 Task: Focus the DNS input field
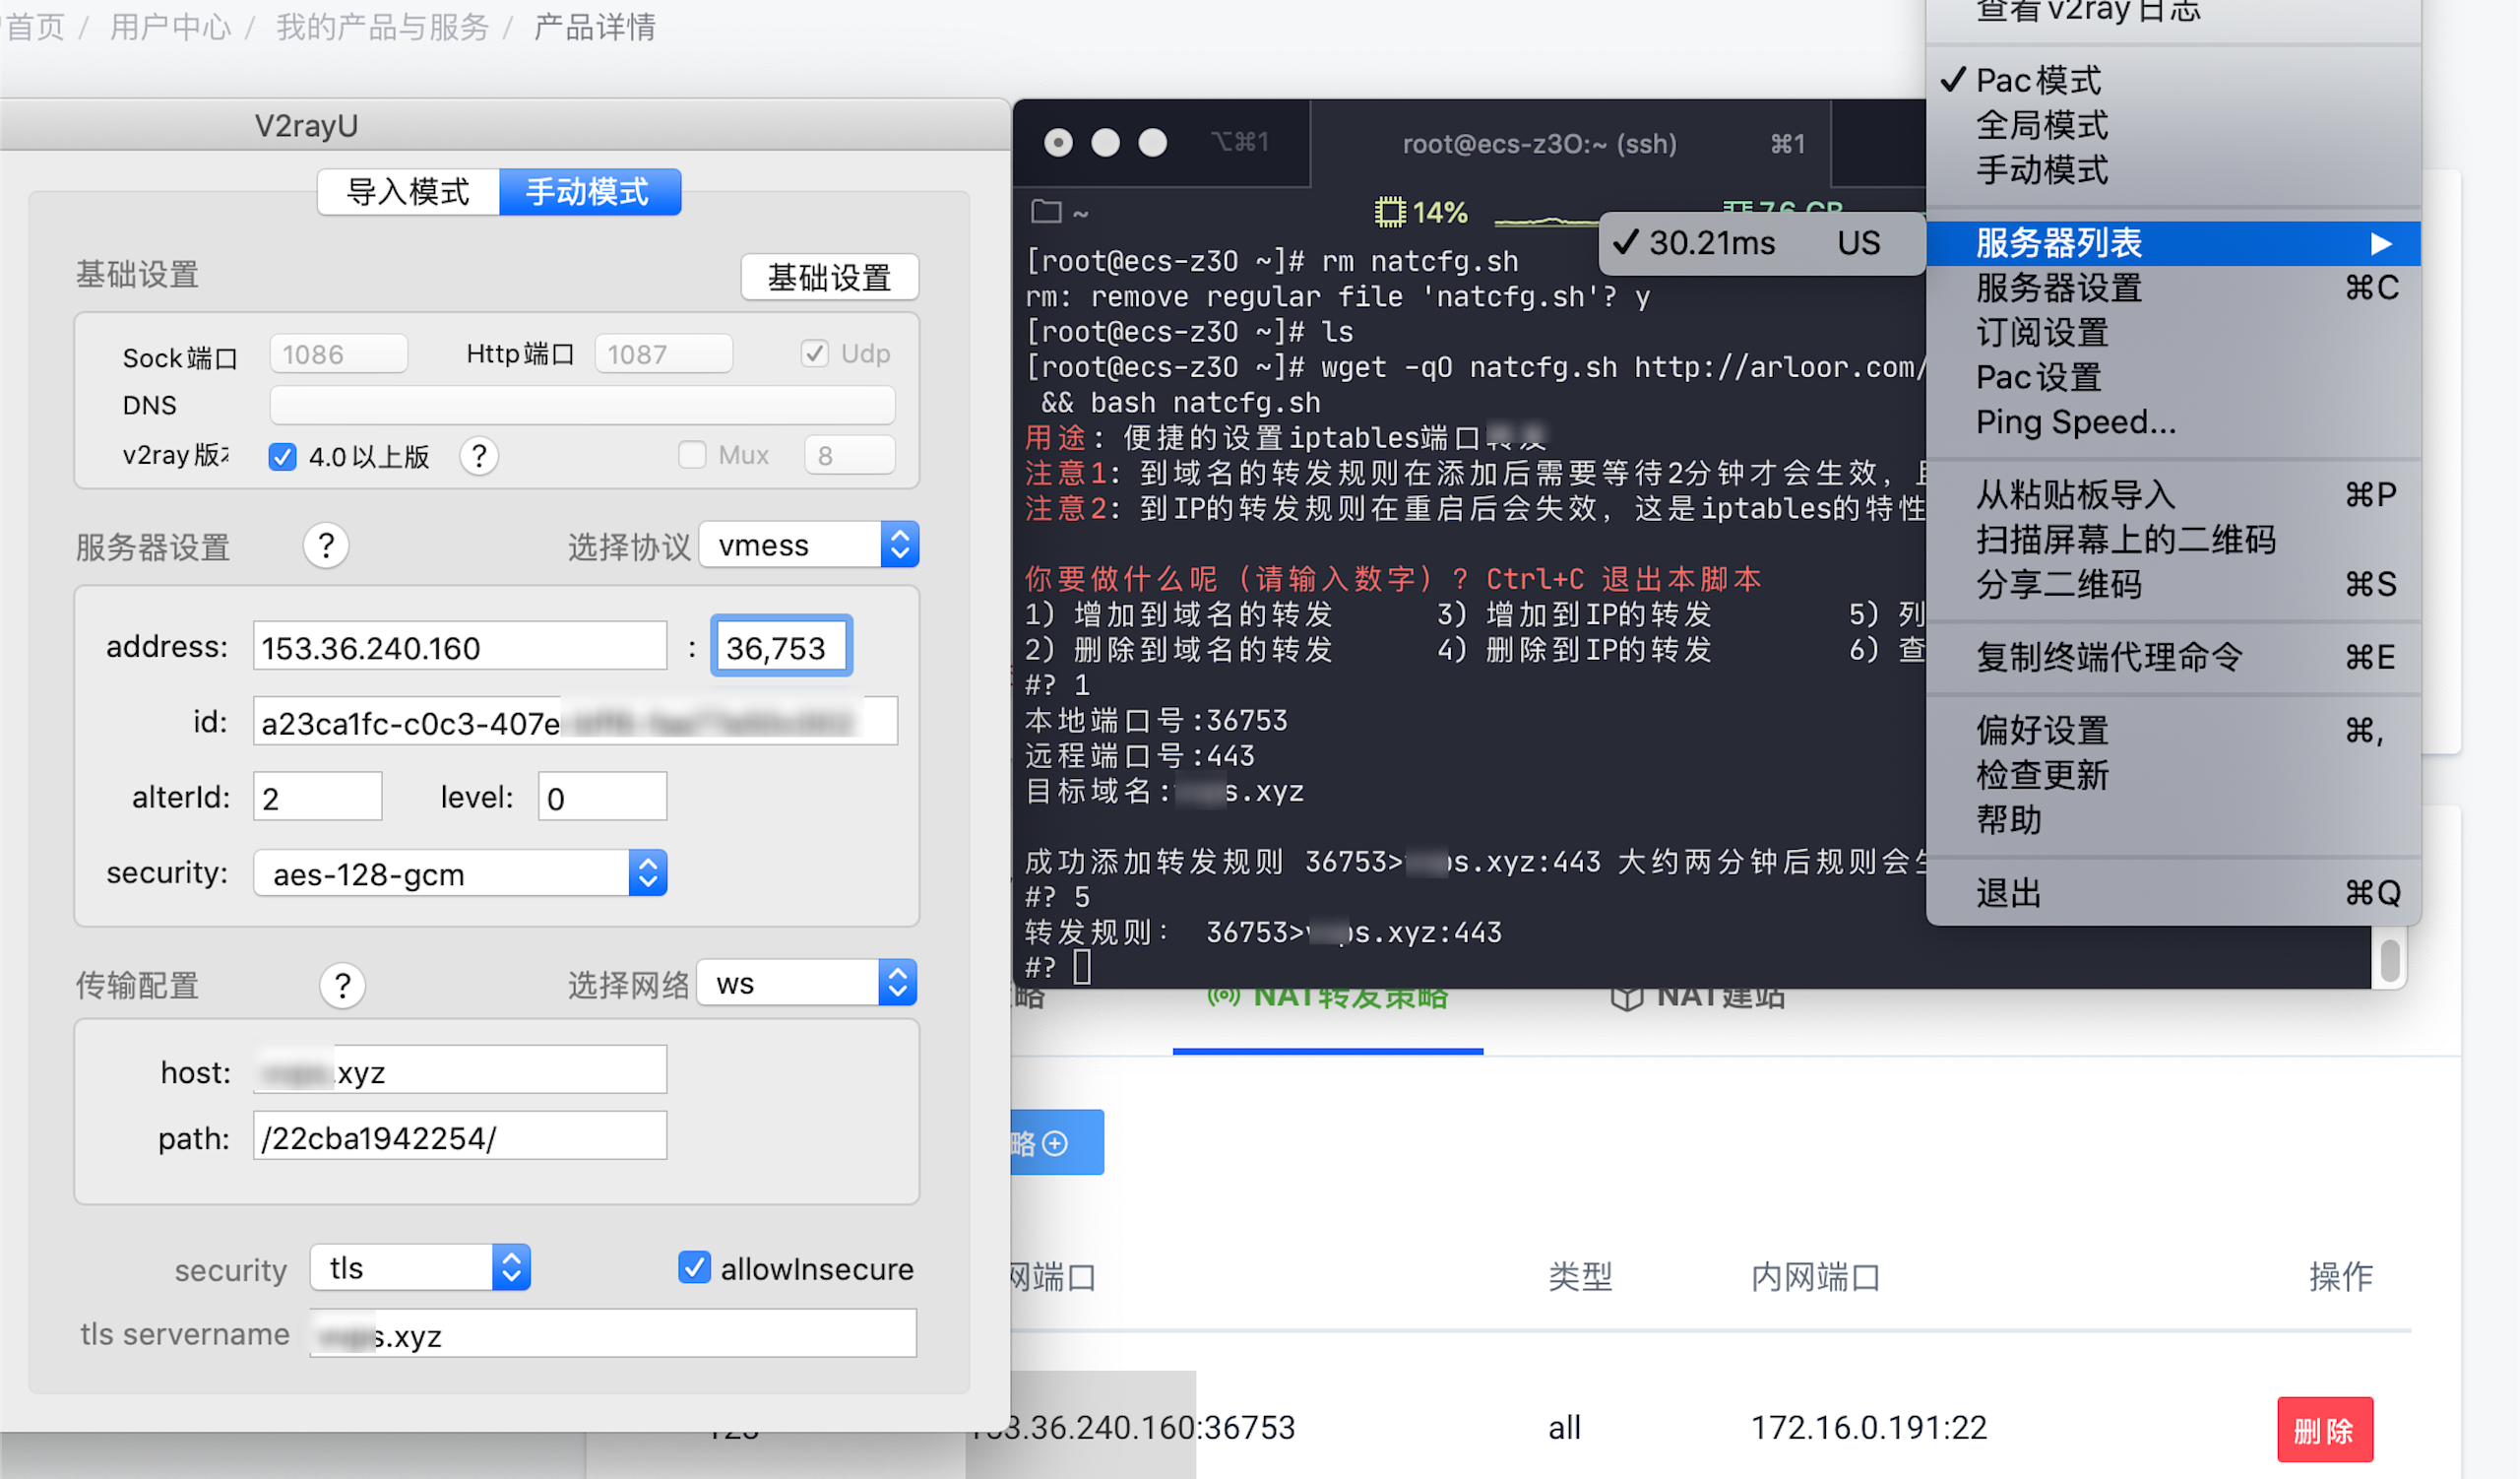coord(582,405)
